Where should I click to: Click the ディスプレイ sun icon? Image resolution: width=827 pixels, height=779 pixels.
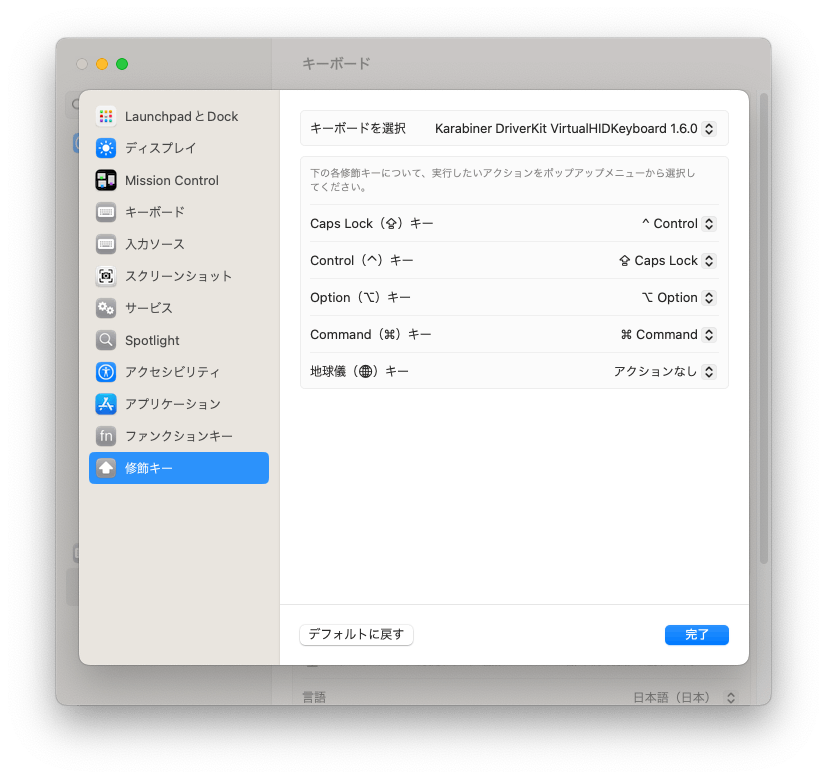106,148
